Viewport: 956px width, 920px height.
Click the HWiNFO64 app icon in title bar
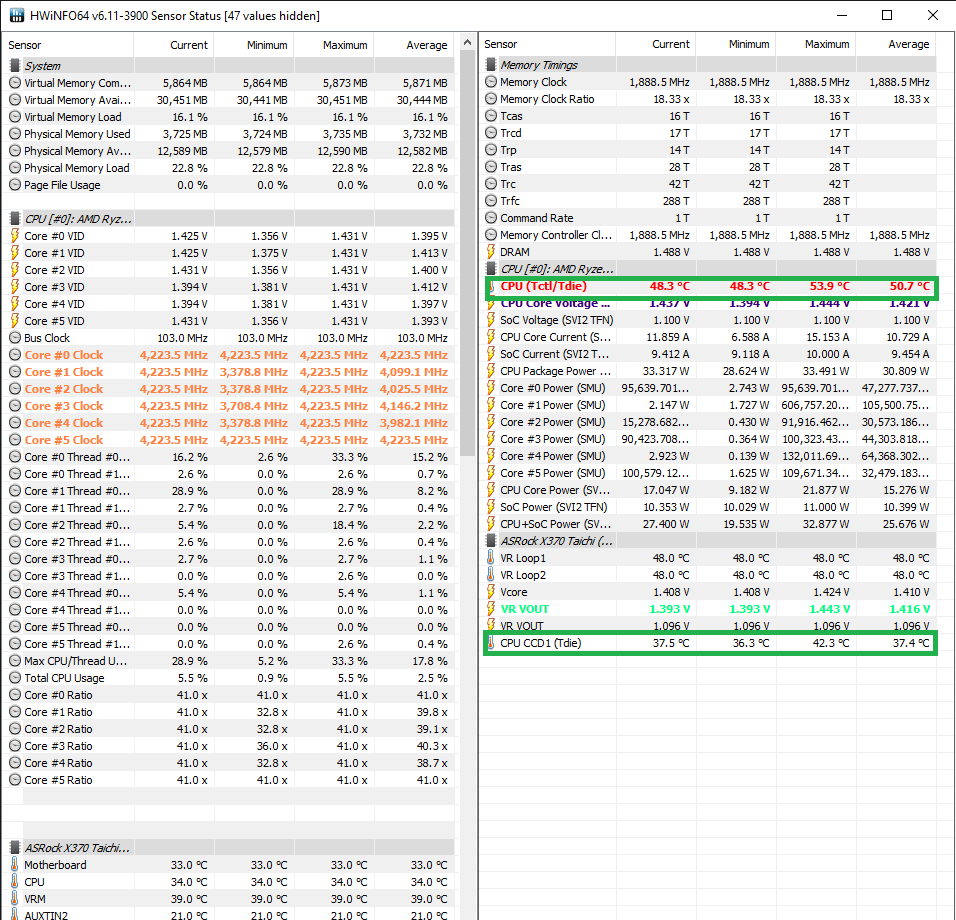[16, 15]
